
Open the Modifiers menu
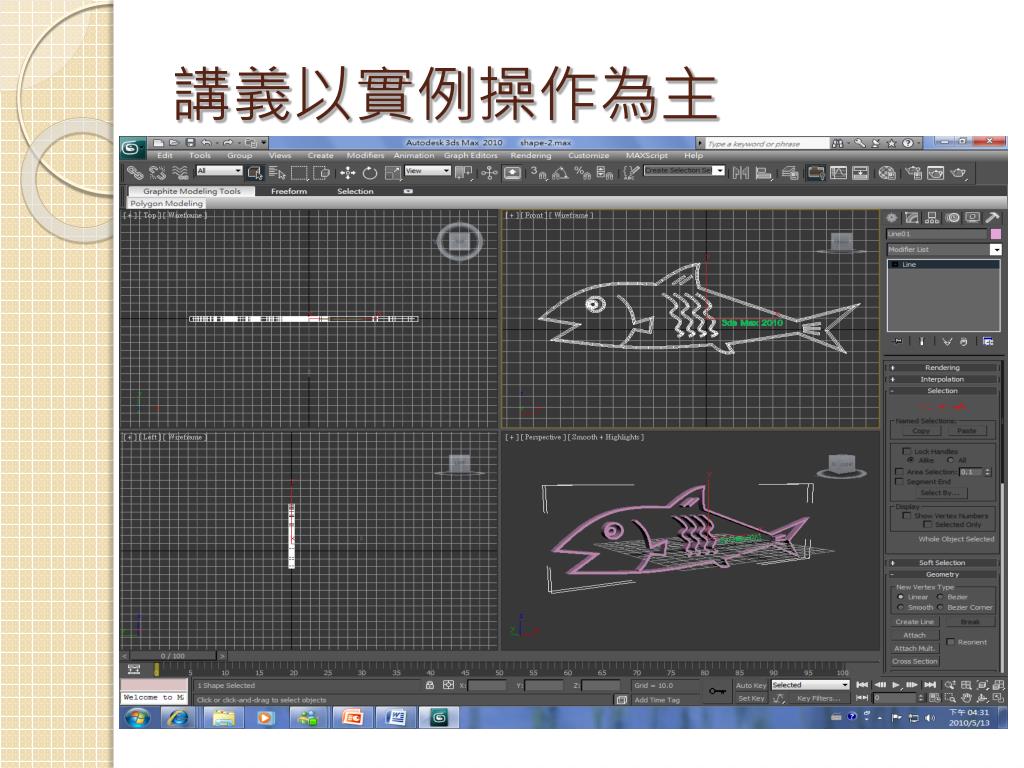coord(365,155)
